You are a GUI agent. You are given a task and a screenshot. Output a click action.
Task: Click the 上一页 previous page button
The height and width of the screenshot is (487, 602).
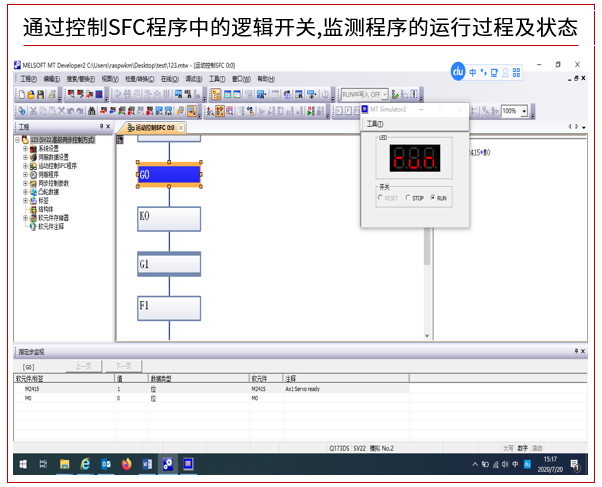[84, 366]
